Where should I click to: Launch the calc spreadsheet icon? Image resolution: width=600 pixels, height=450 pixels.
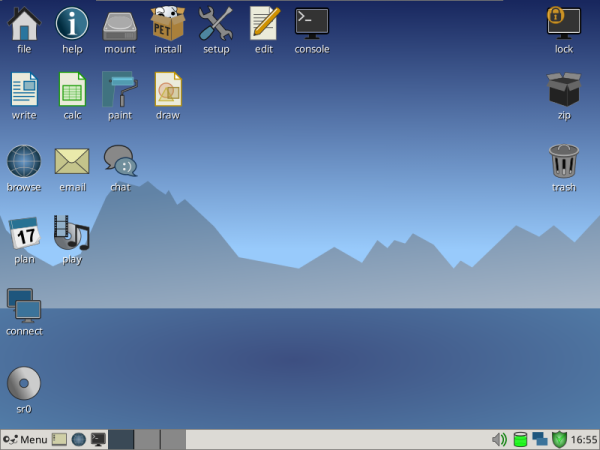[x=72, y=90]
